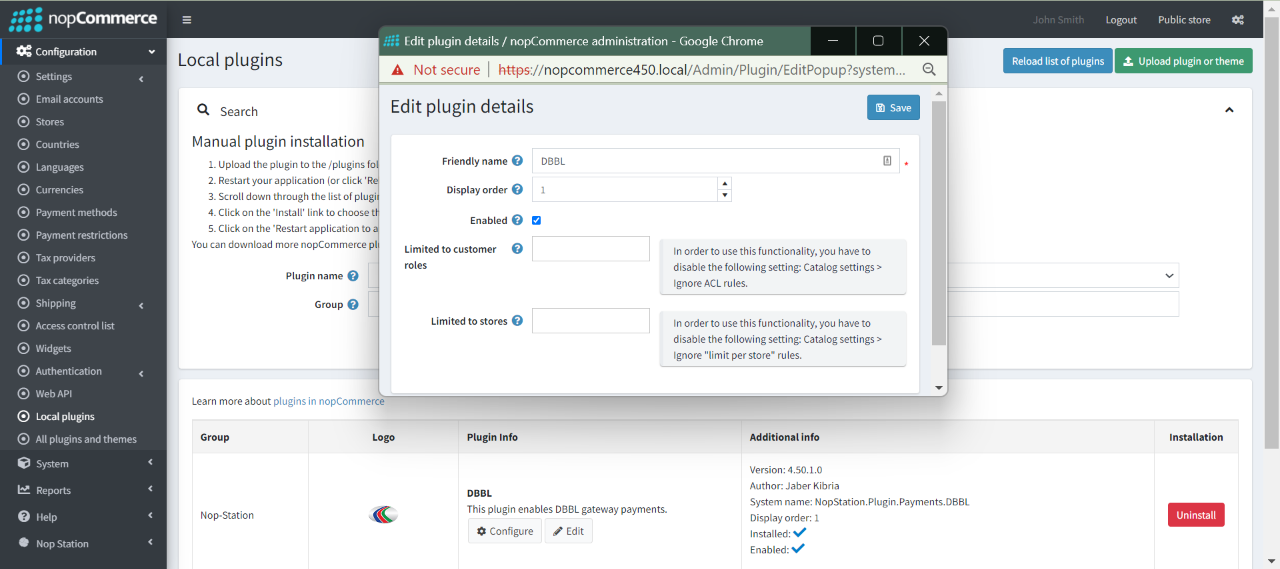Open Countries in sidebar
Viewport: 1280px width, 569px height.
click(x=57, y=145)
